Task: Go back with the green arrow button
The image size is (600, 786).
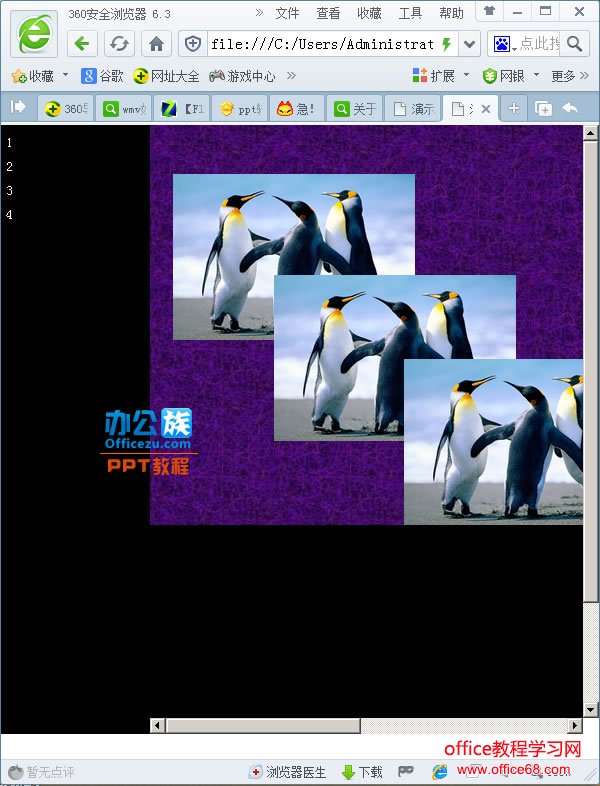Action: [82, 44]
